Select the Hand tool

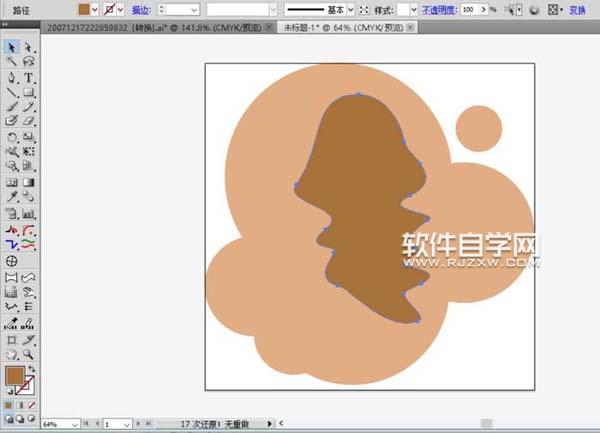tap(11, 354)
